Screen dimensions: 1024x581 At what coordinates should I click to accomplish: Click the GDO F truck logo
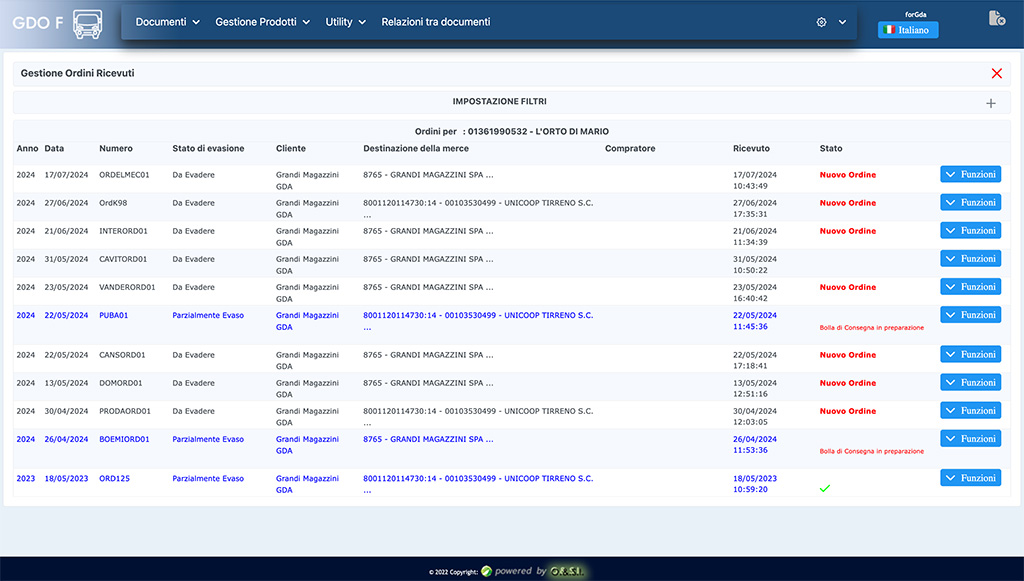[88, 23]
